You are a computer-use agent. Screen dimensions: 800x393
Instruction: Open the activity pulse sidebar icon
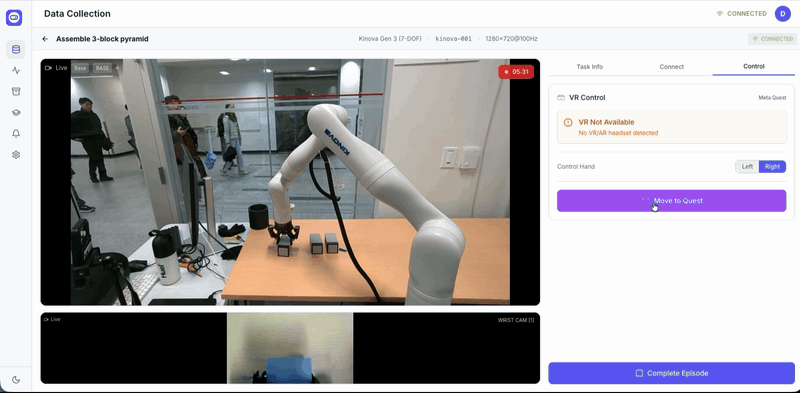[16, 70]
